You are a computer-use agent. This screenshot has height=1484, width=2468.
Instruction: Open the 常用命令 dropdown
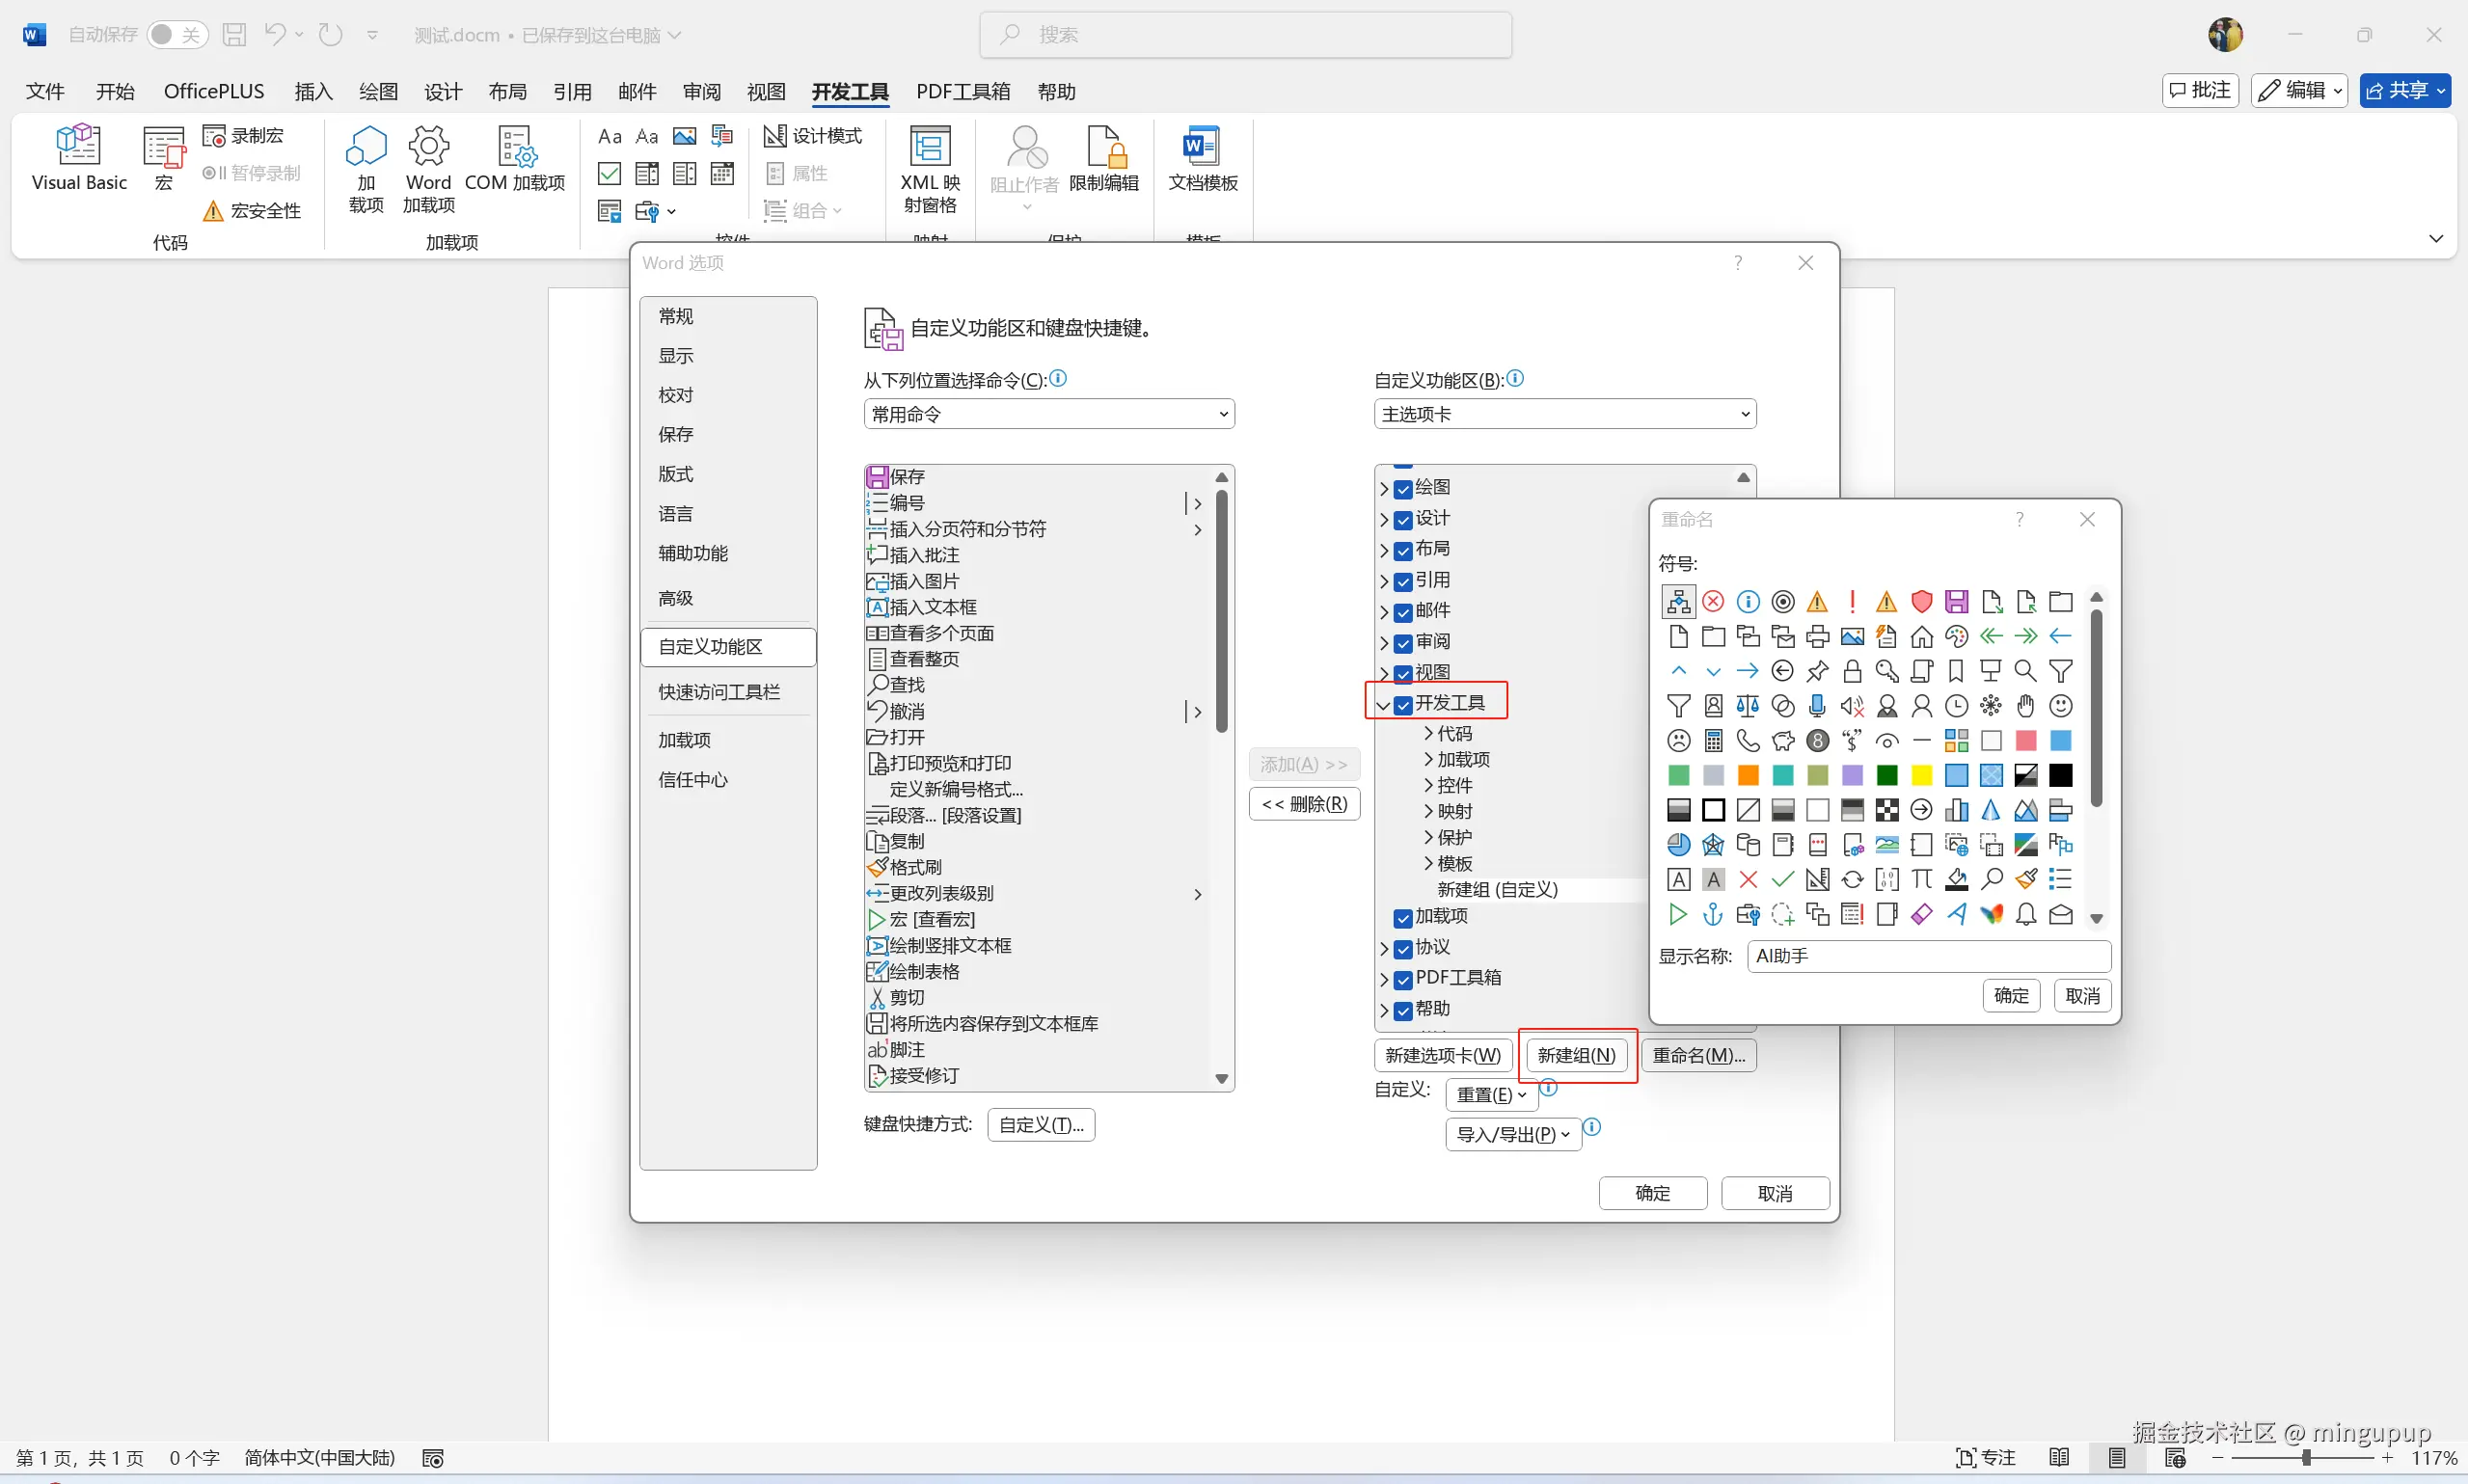1048,414
